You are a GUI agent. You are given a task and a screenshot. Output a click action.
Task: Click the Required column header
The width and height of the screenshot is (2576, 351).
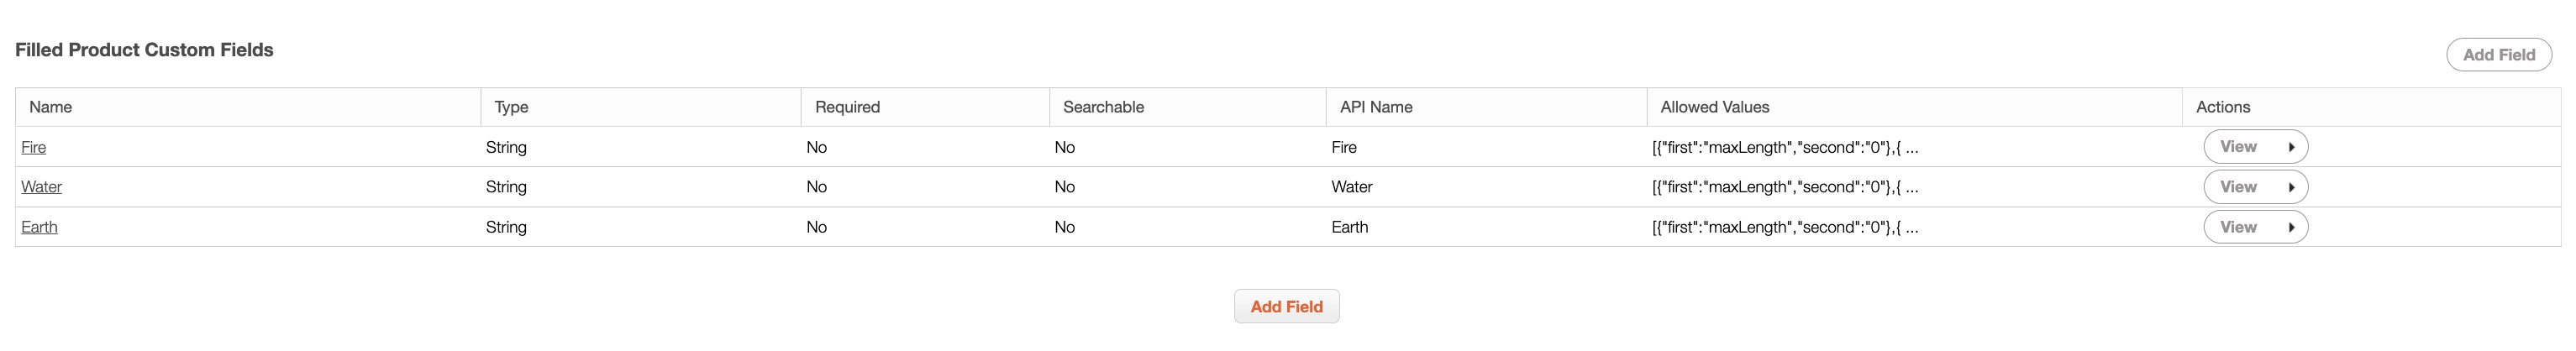point(847,107)
